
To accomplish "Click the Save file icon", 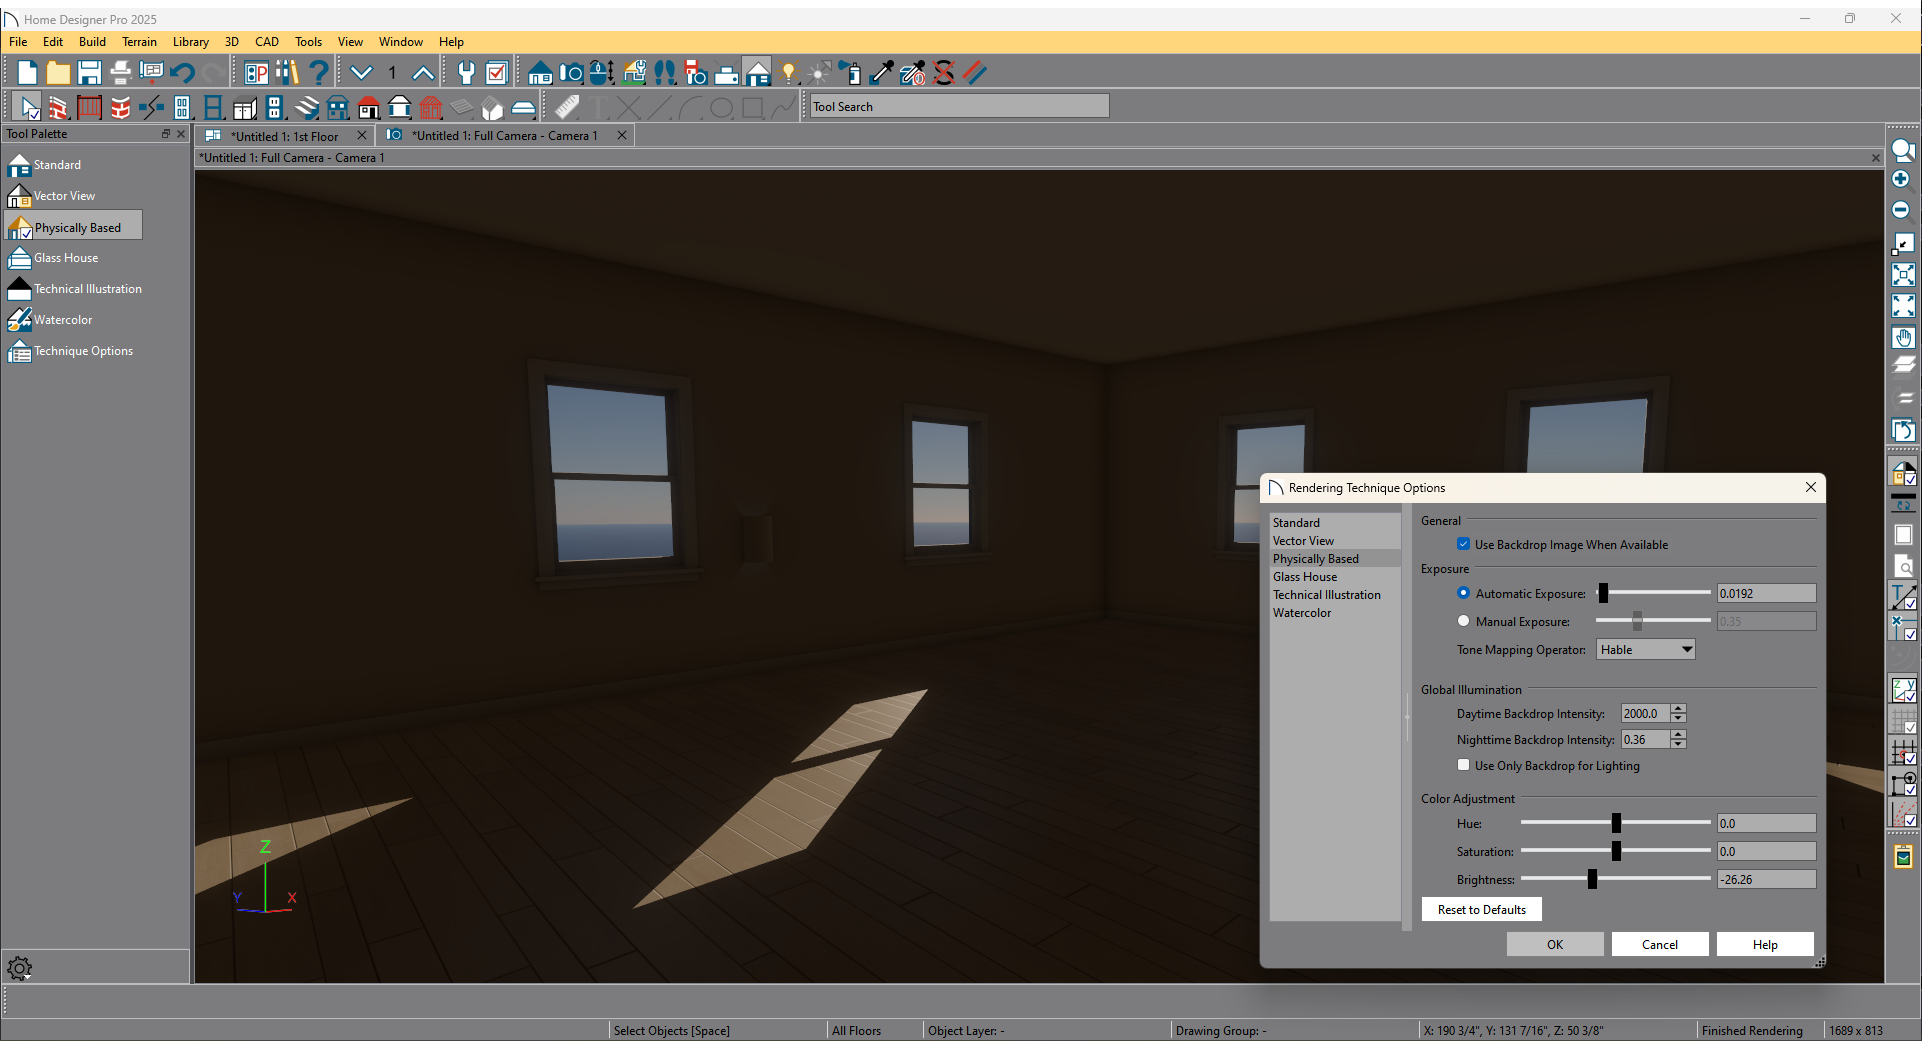I will (89, 72).
